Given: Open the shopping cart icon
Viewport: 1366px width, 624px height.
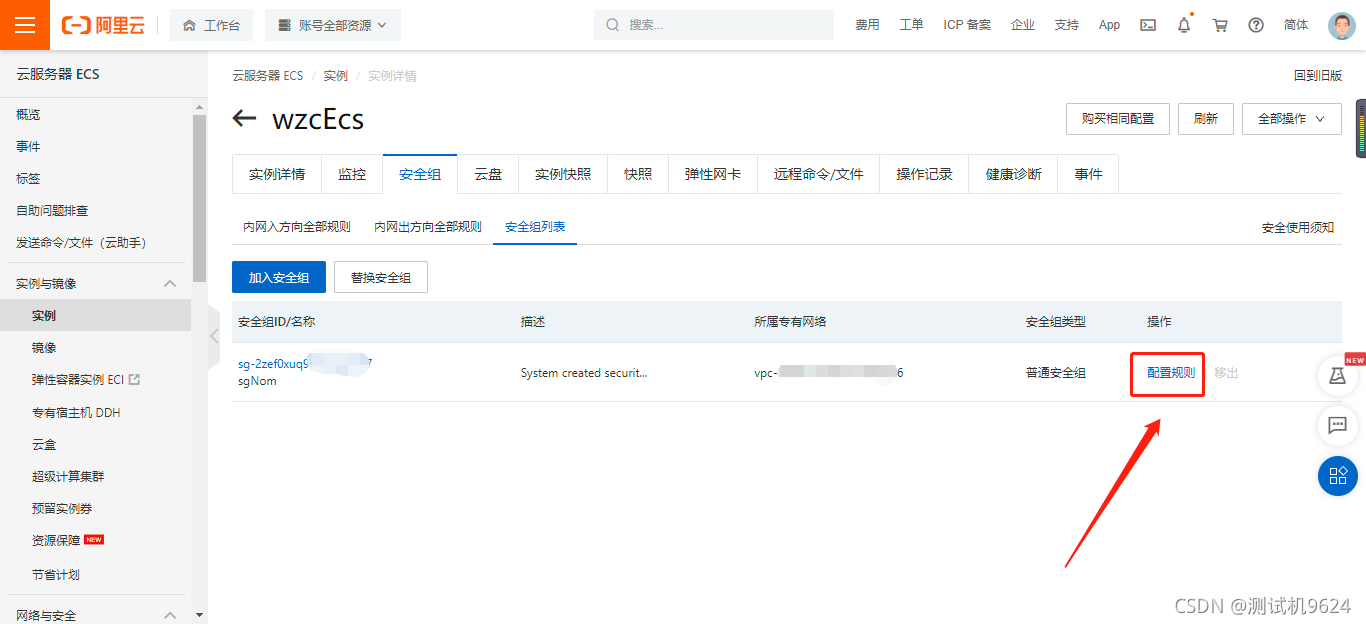Looking at the screenshot, I should point(1220,25).
